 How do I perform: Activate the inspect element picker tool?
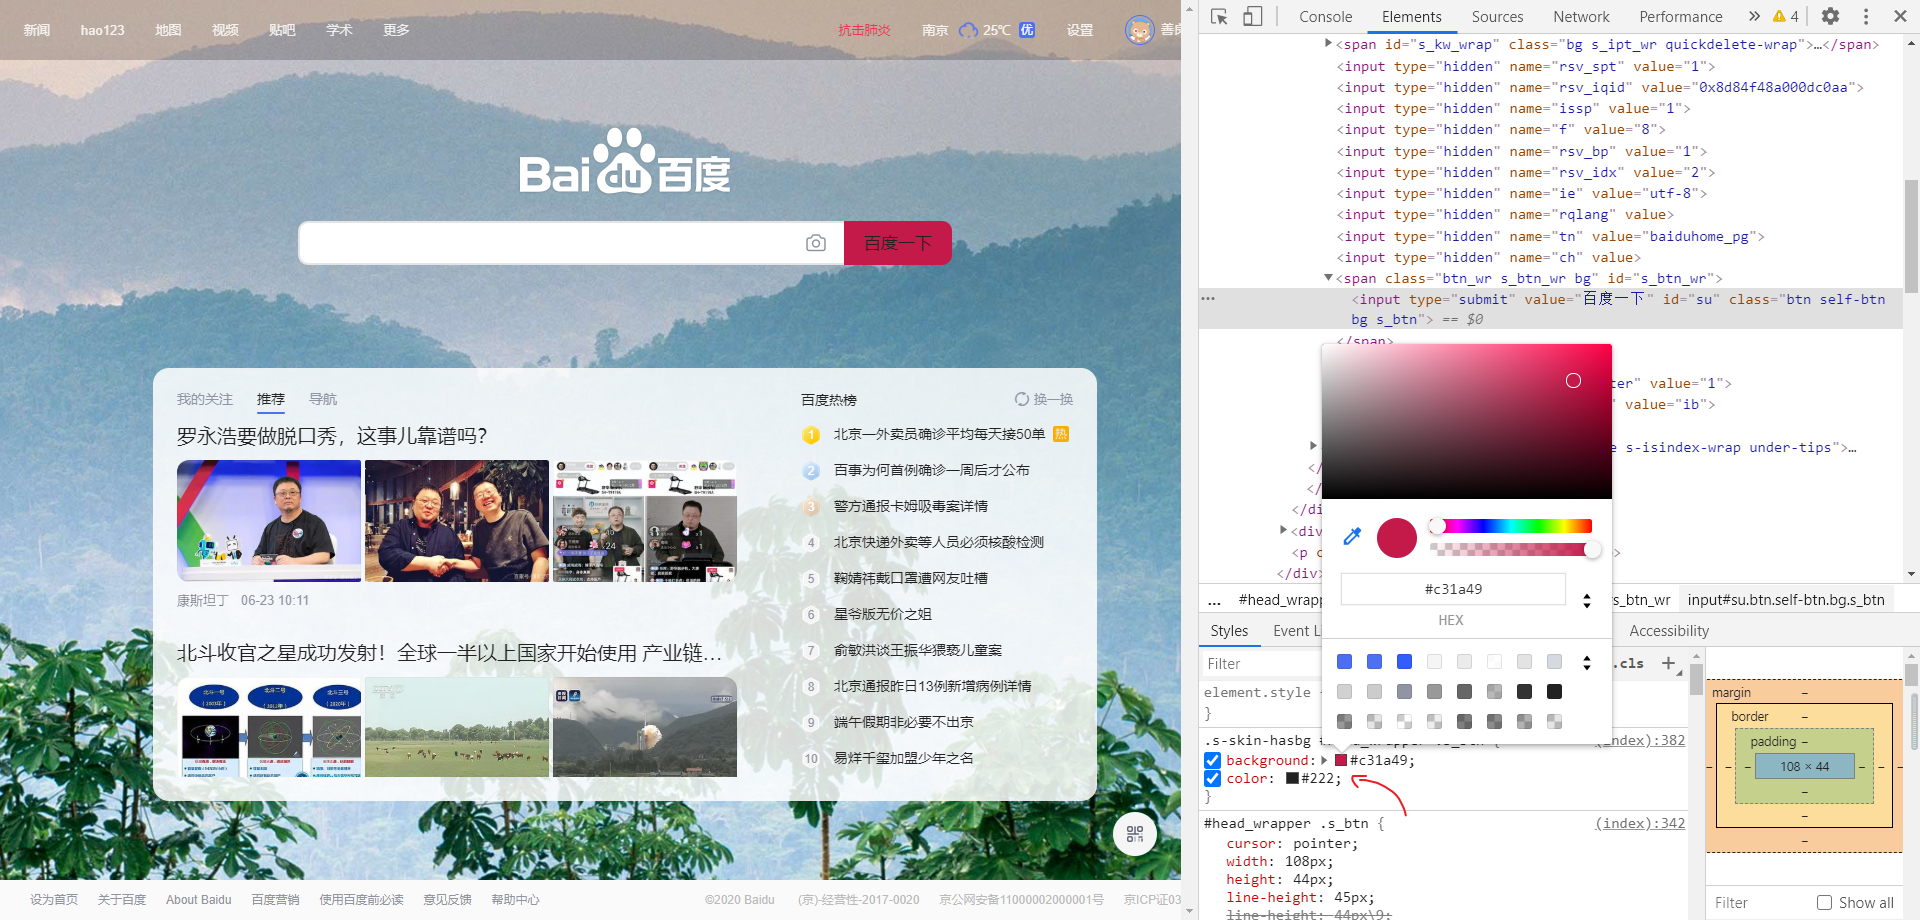tap(1219, 16)
